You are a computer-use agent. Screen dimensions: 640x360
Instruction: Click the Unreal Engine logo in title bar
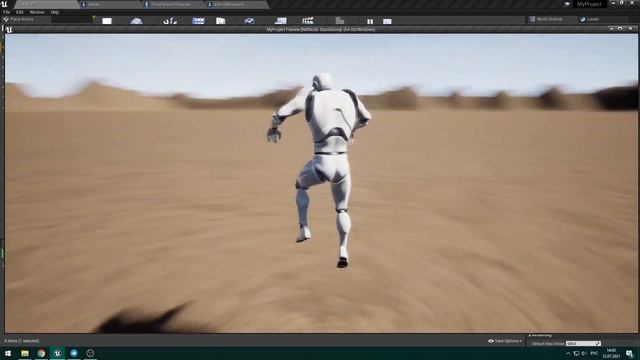pyautogui.click(x=5, y=4)
